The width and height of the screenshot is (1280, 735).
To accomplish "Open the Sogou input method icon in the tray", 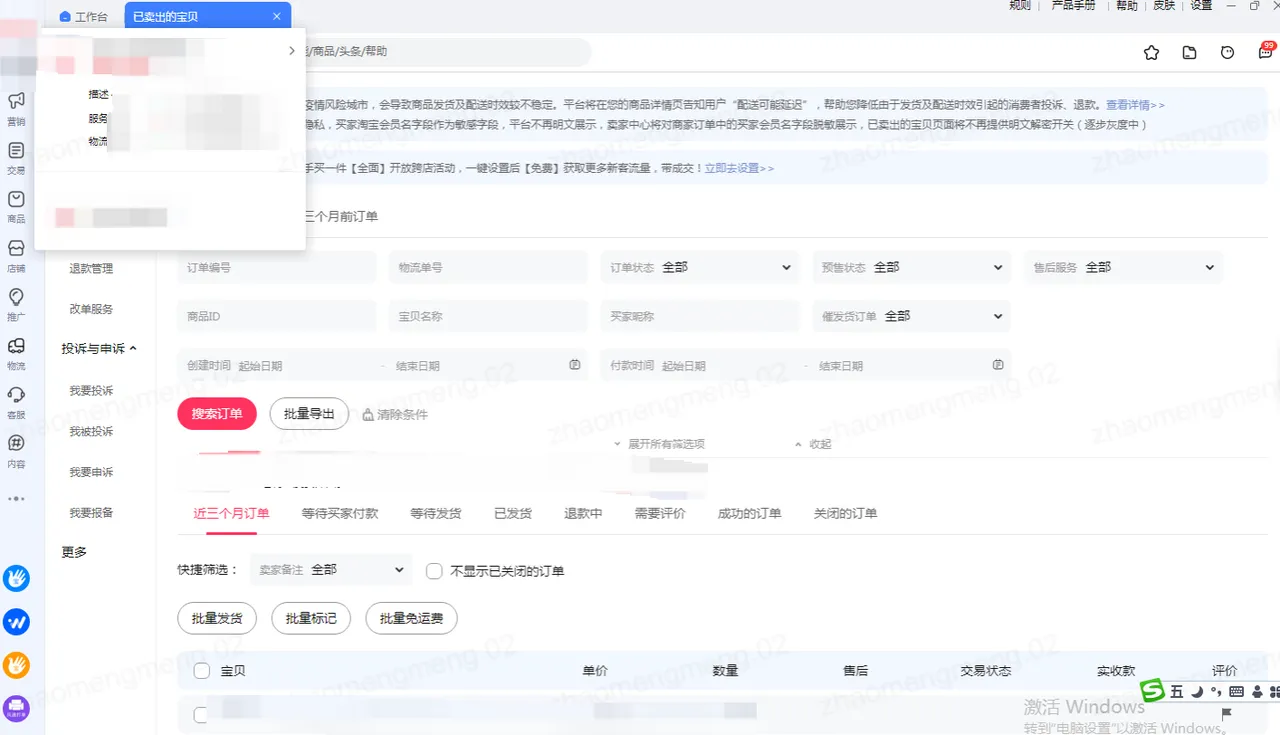I will click(1154, 691).
